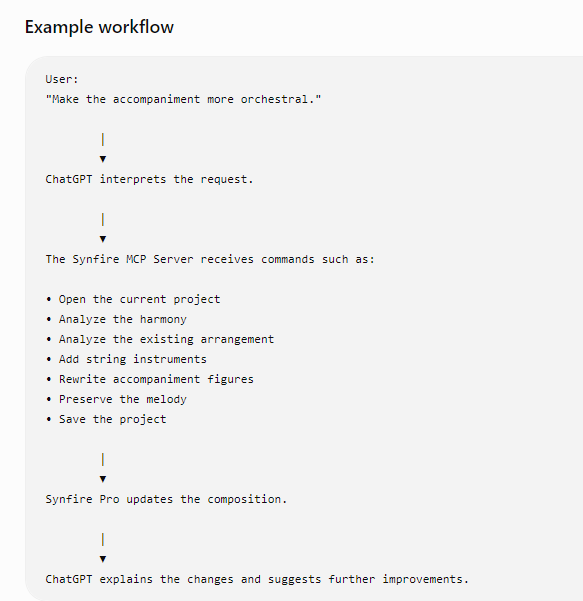The width and height of the screenshot is (583, 601).
Task: Click 'Analyze the existing arrangement' bullet item
Action: pos(160,339)
